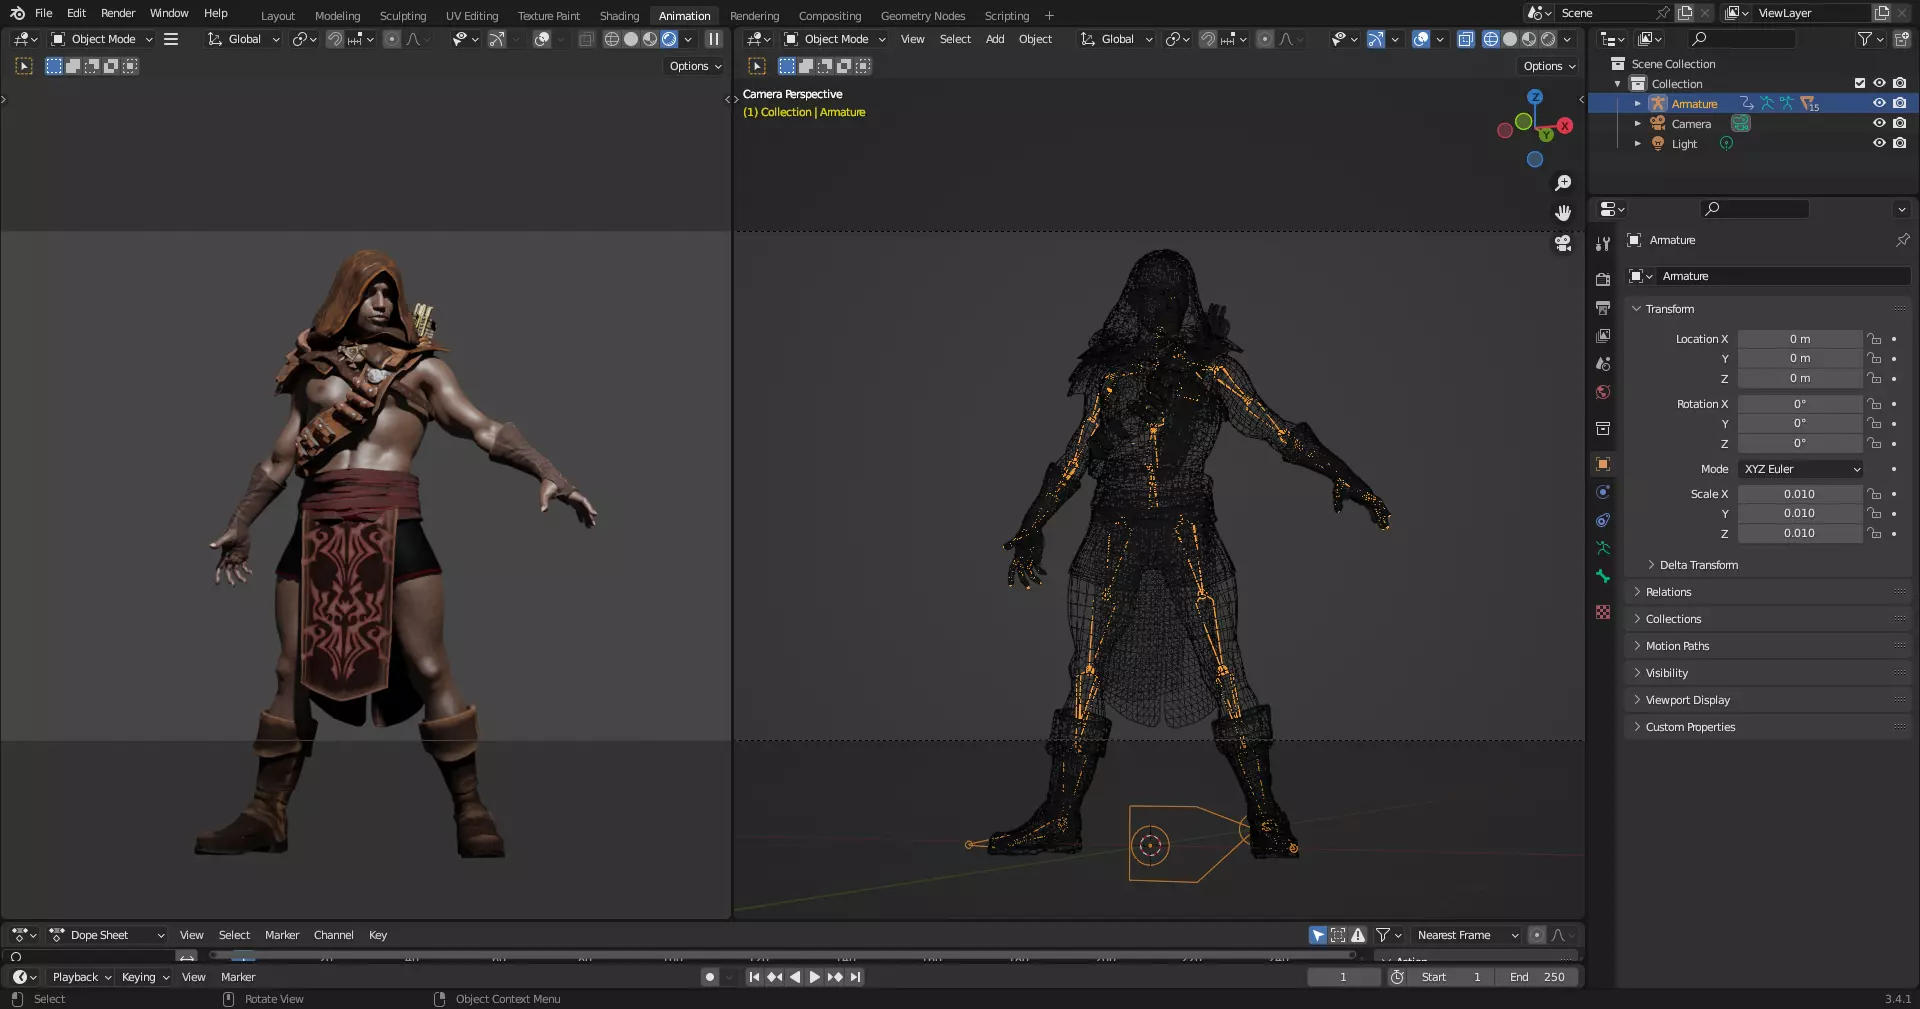The width and height of the screenshot is (1920, 1009).
Task: Click the Armature object icon in the outliner
Action: [1658, 103]
